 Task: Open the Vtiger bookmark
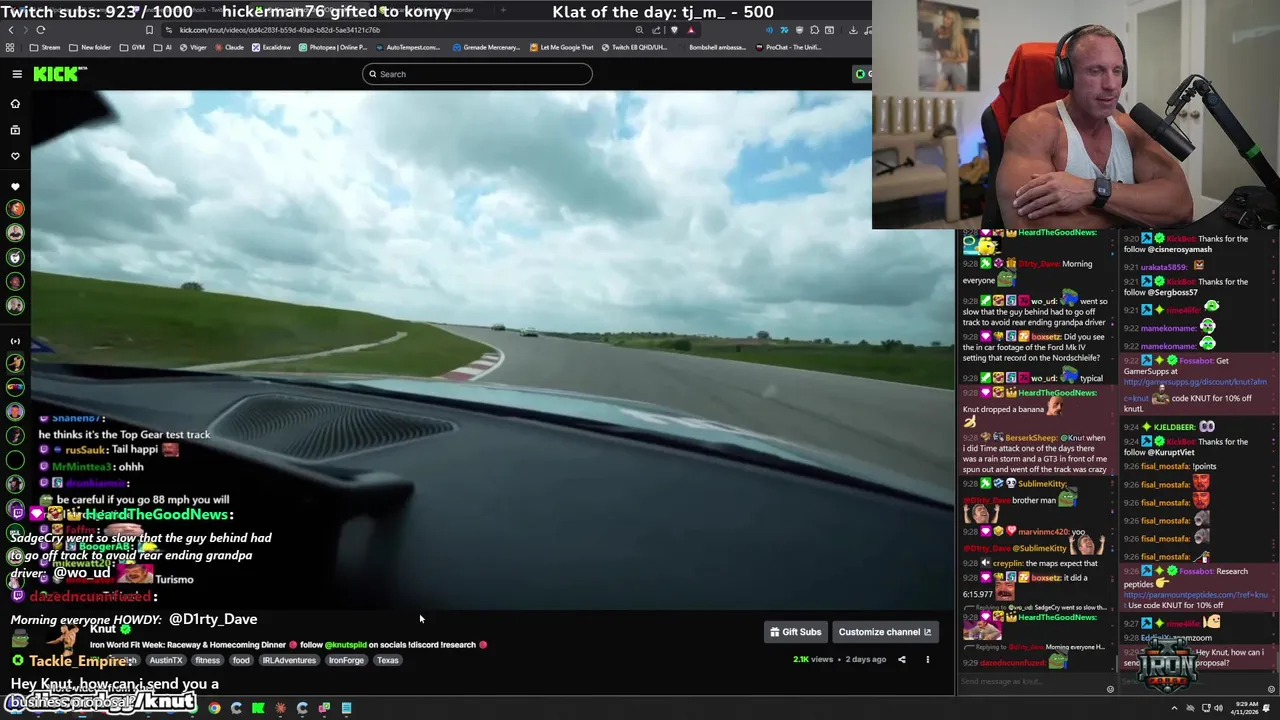193,47
